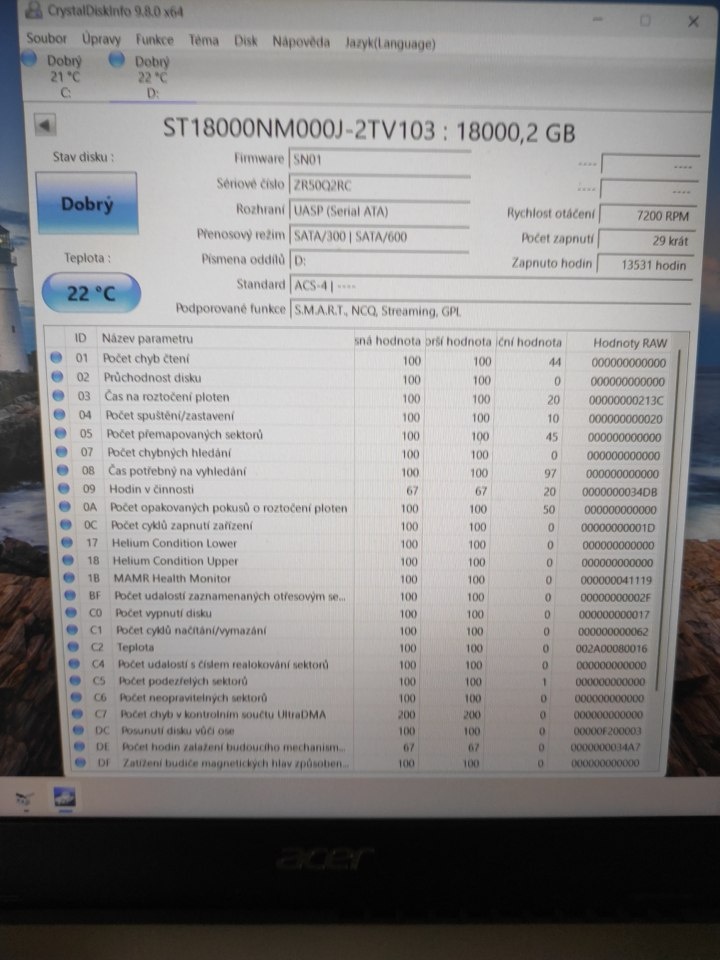The image size is (720, 960).
Task: Click the attribute list vertical scrollbar
Action: point(669,520)
